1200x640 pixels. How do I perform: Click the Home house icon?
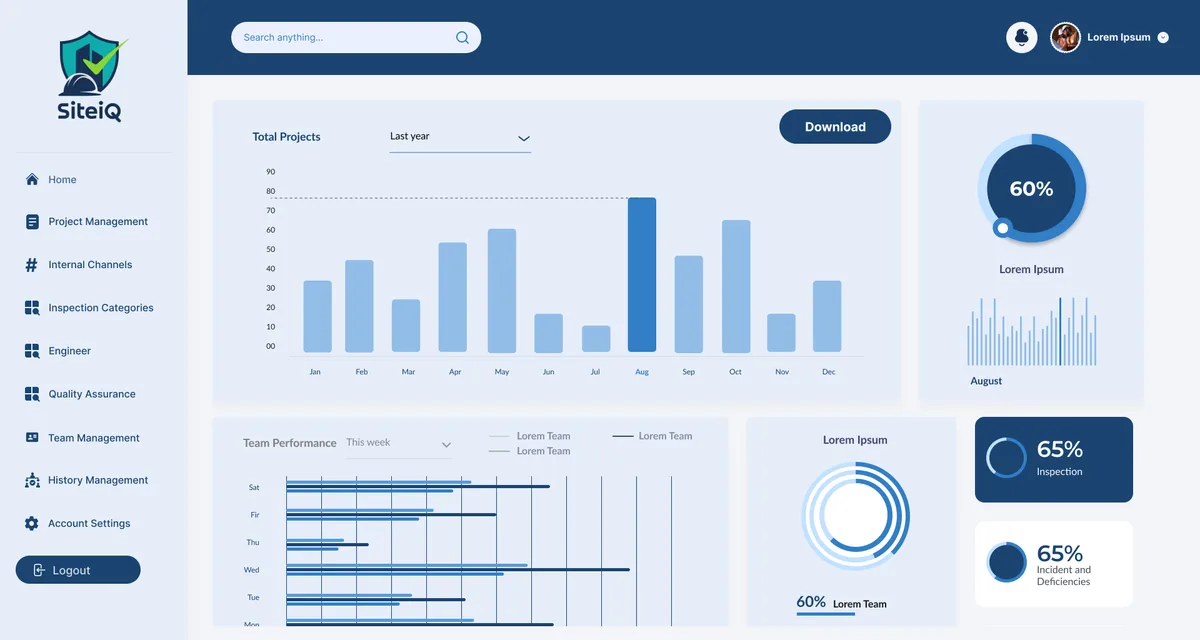tap(32, 180)
